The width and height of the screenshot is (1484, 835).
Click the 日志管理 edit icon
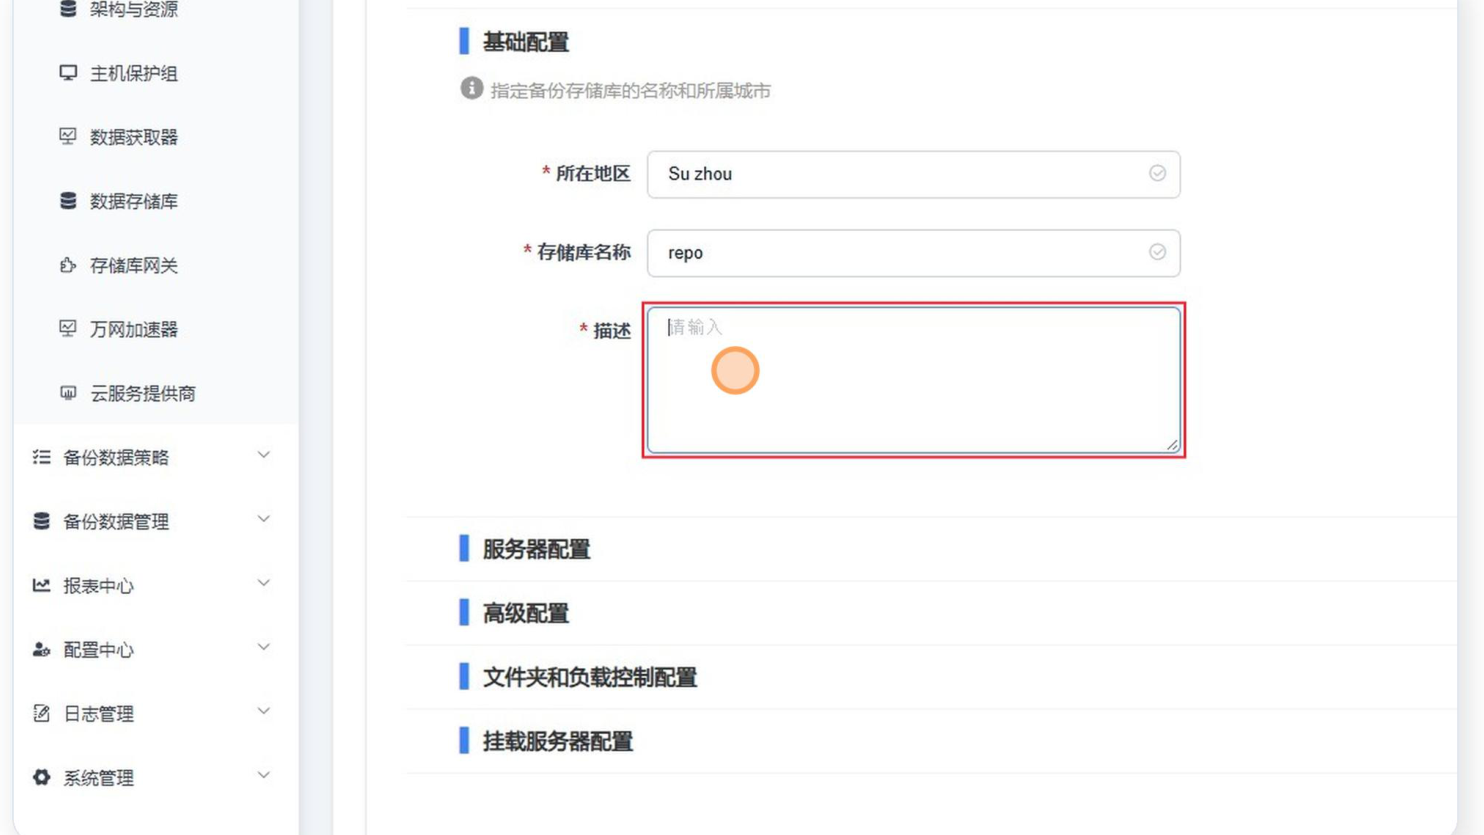pos(41,713)
